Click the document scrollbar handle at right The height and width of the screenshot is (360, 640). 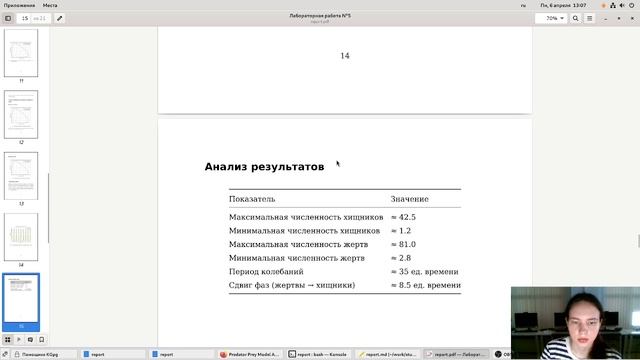pos(638,241)
